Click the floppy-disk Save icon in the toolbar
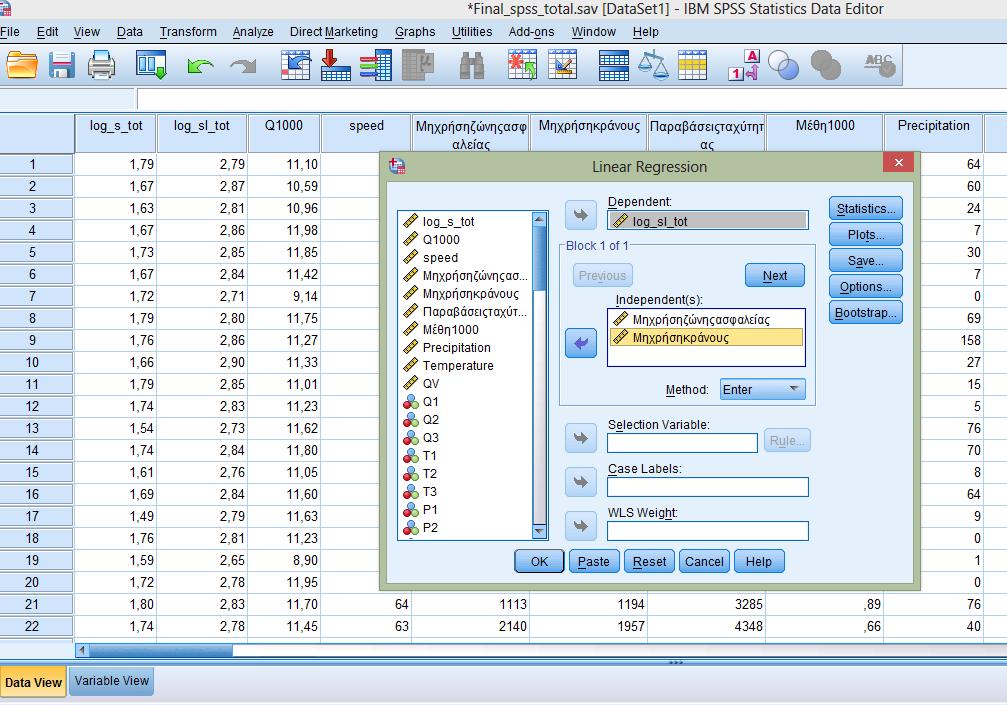The image size is (1007, 705). 62,65
